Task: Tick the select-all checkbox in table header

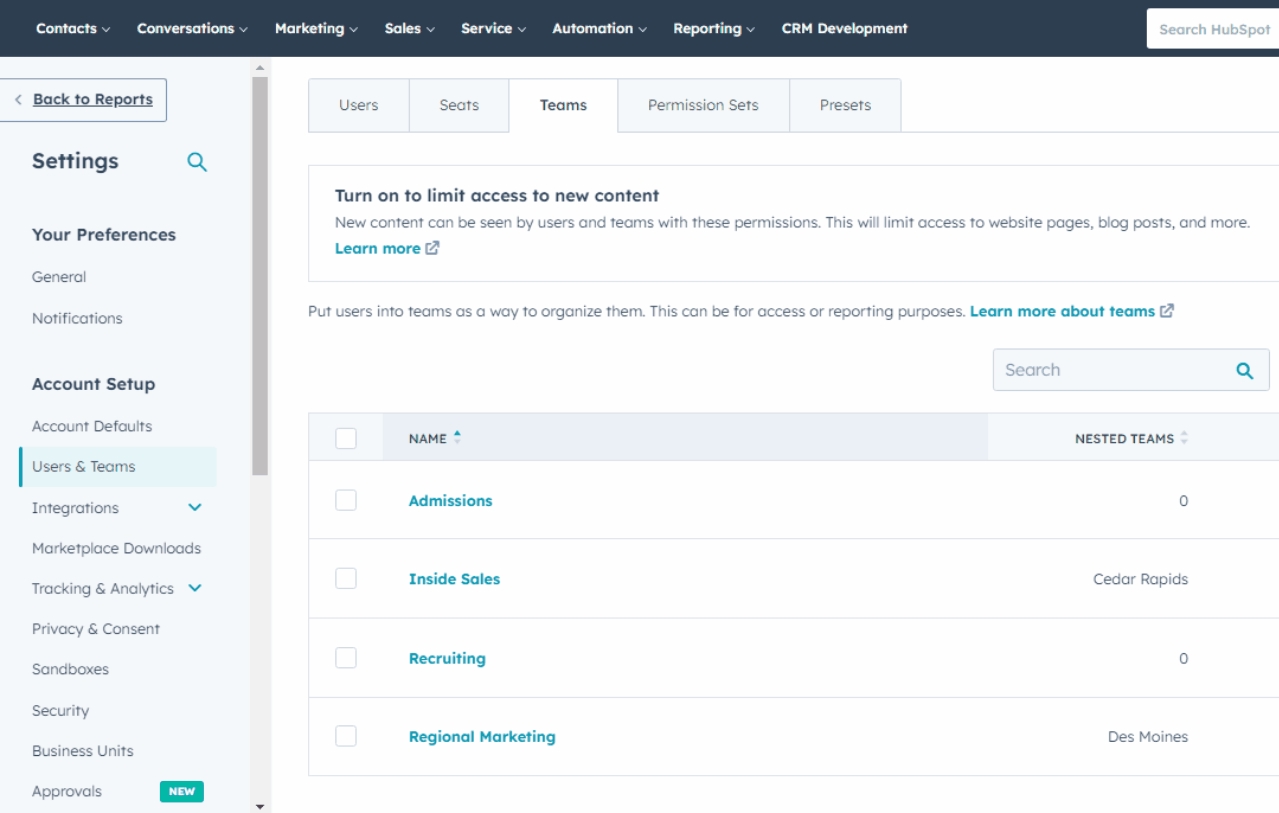Action: (346, 438)
